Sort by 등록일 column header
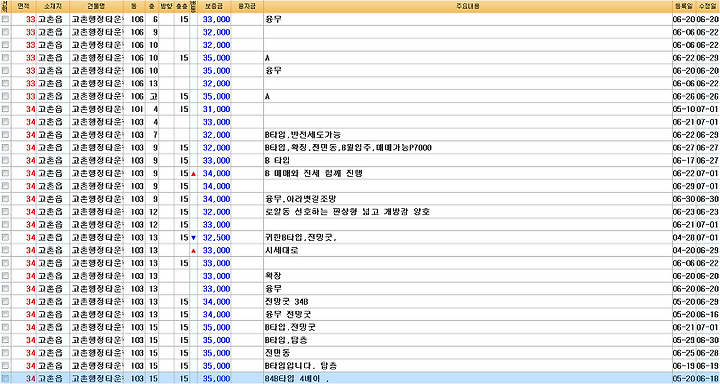 (684, 6)
